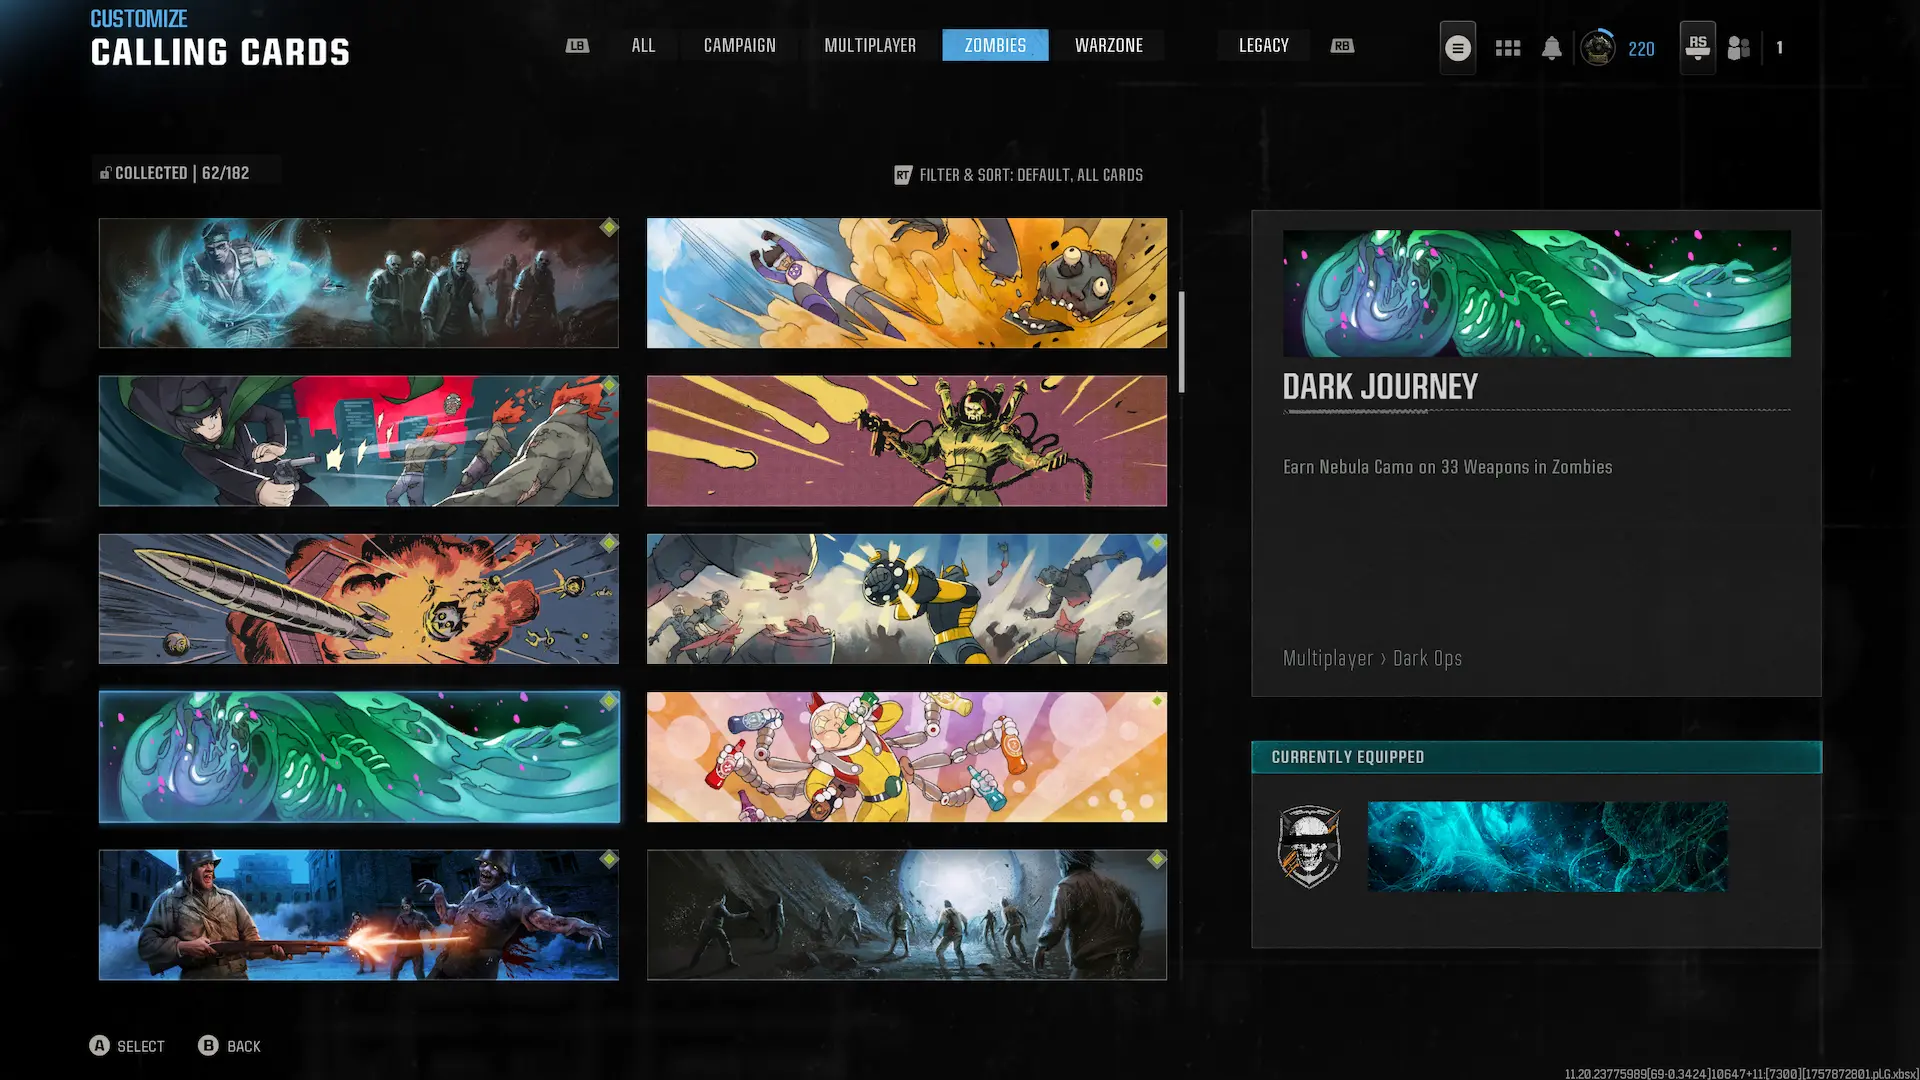Screen dimensions: 1920x1080
Task: Click the calling cards list scrollbar
Action: pyautogui.click(x=1181, y=342)
